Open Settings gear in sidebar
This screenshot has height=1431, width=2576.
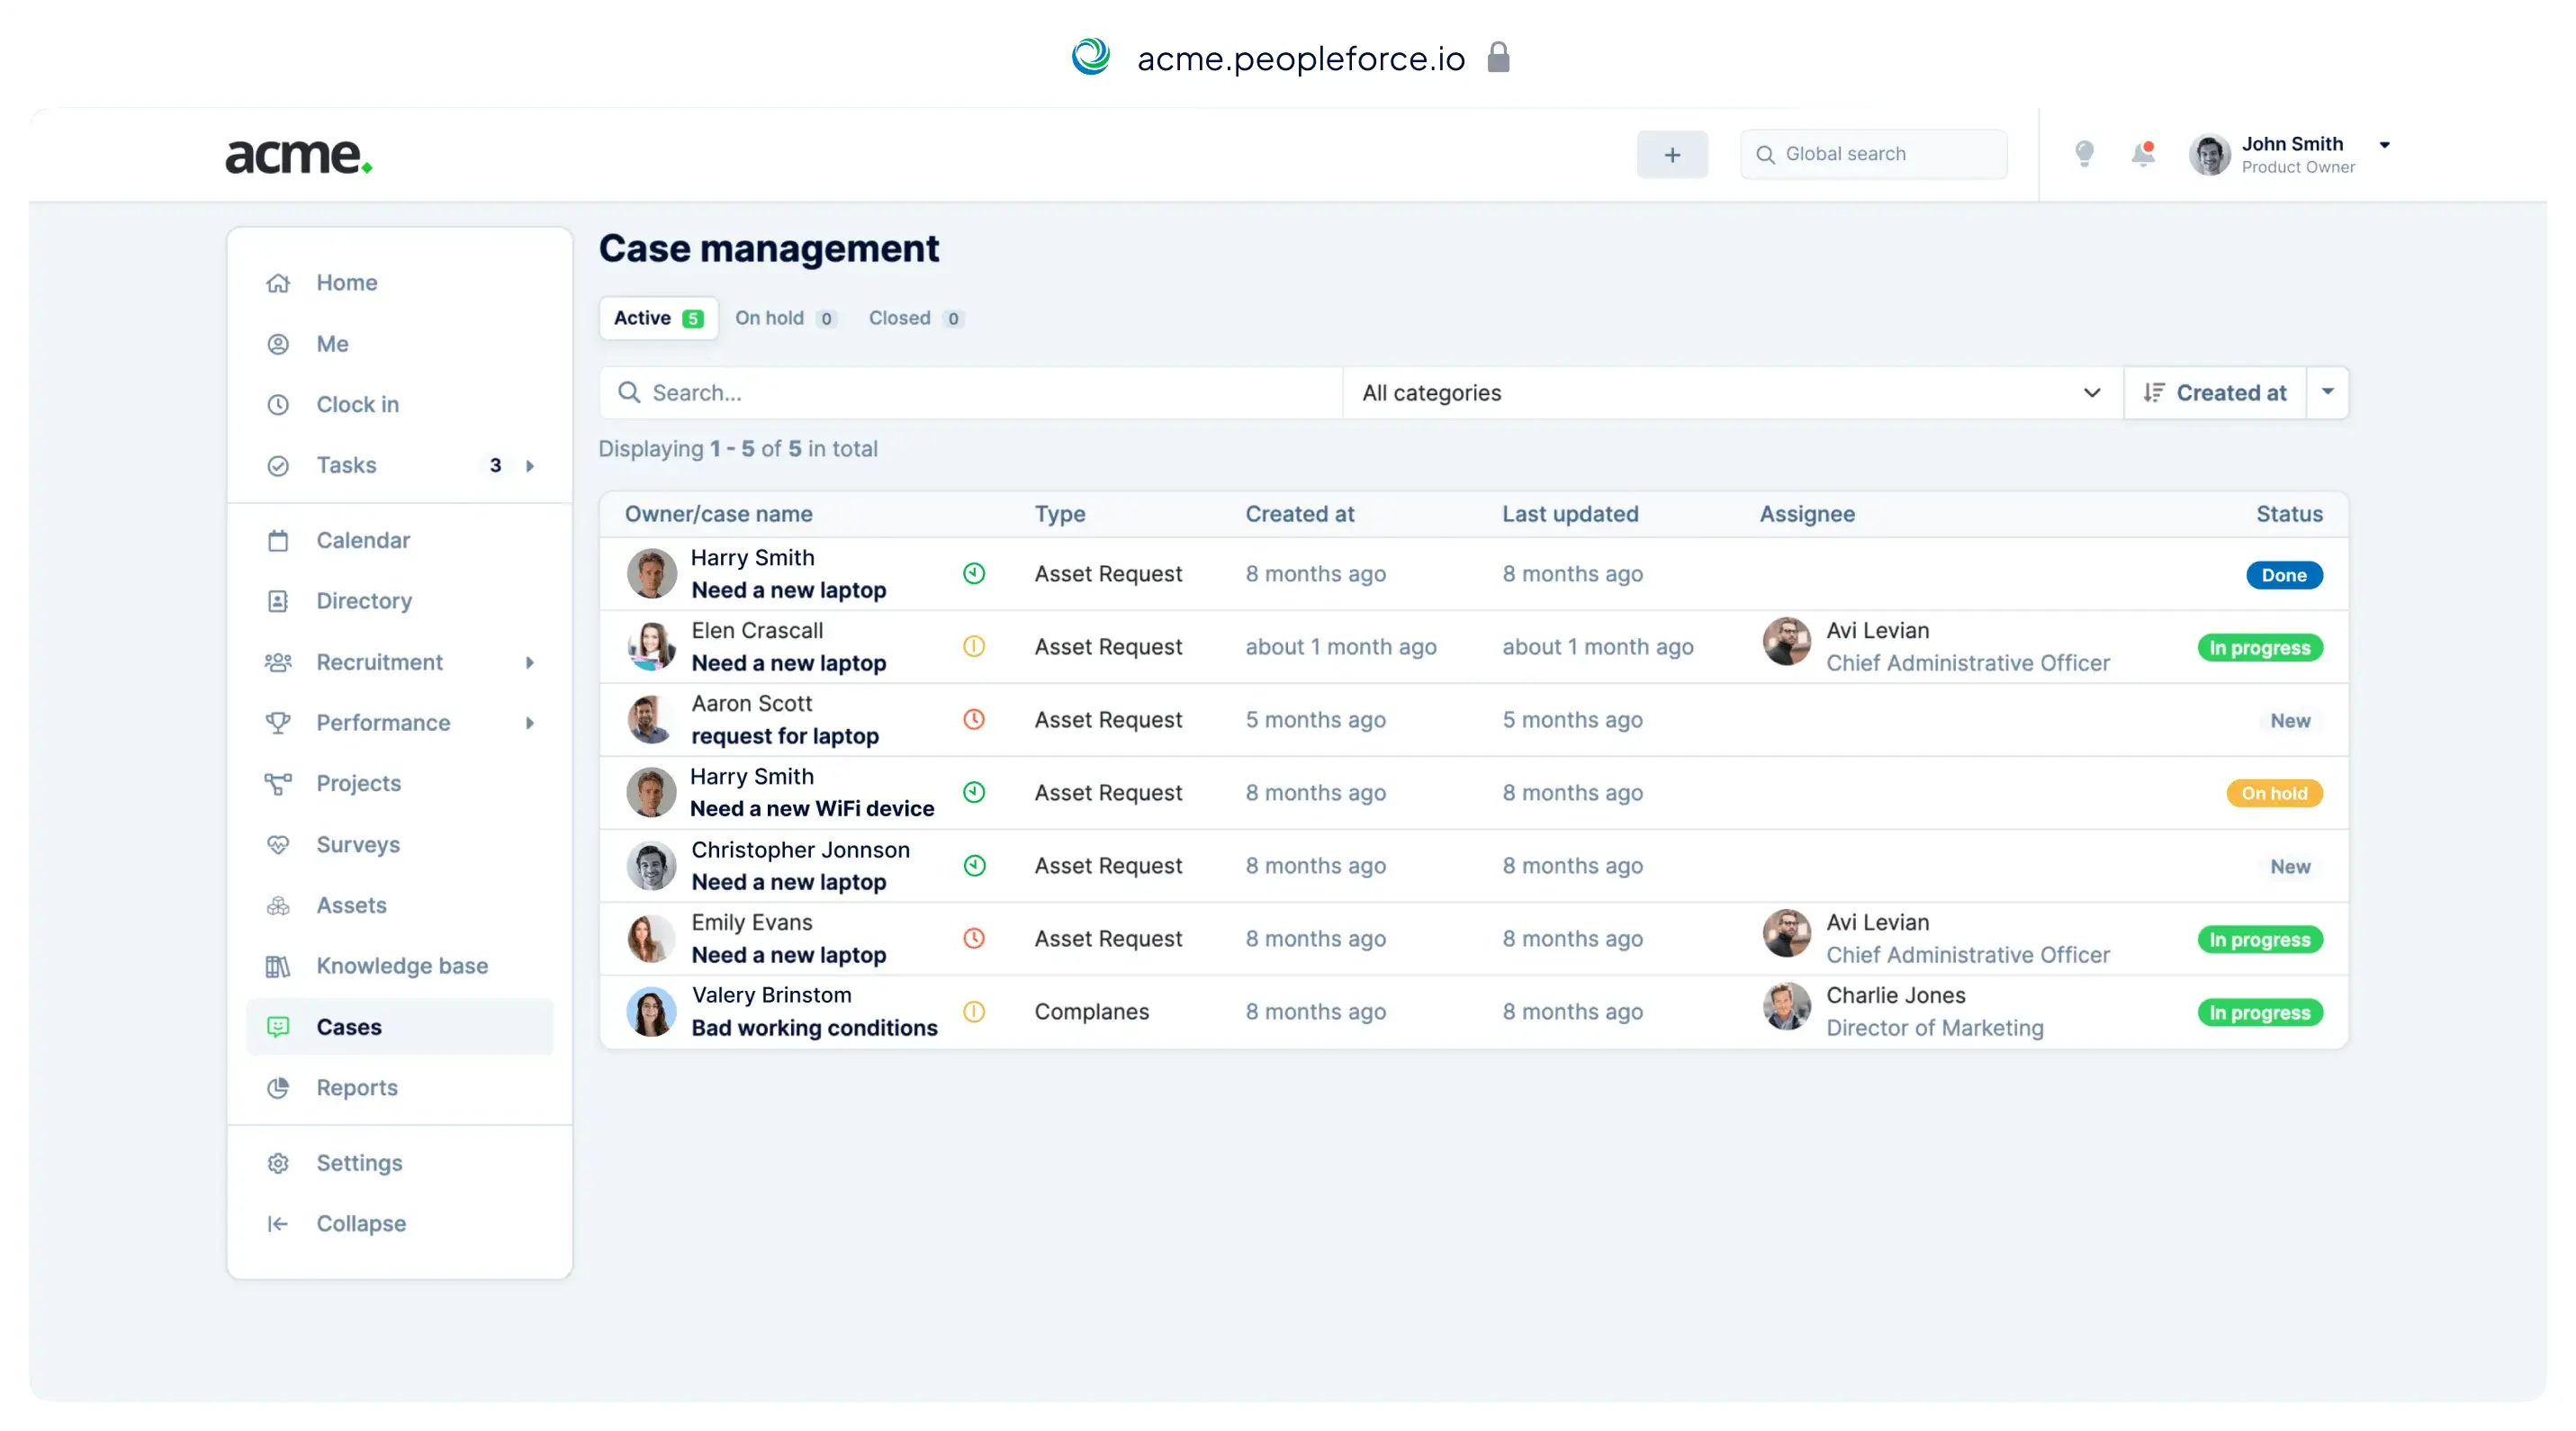coord(359,1162)
